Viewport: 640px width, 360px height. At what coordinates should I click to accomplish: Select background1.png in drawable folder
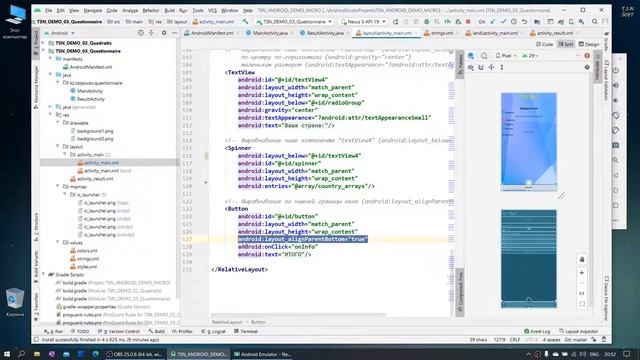coord(95,131)
